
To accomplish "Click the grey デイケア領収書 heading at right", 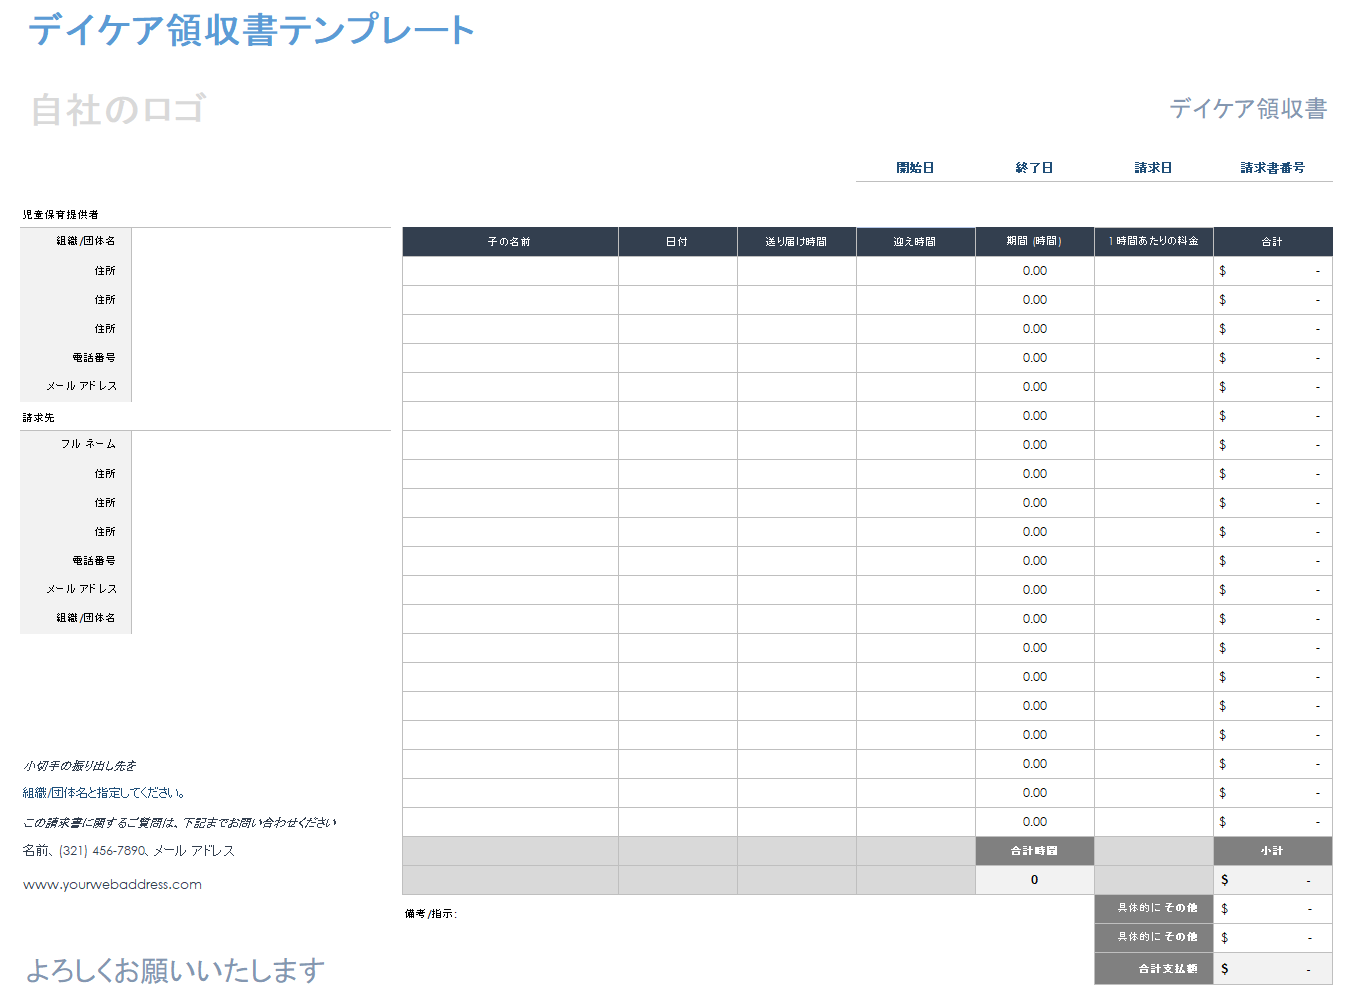I will pyautogui.click(x=1248, y=108).
